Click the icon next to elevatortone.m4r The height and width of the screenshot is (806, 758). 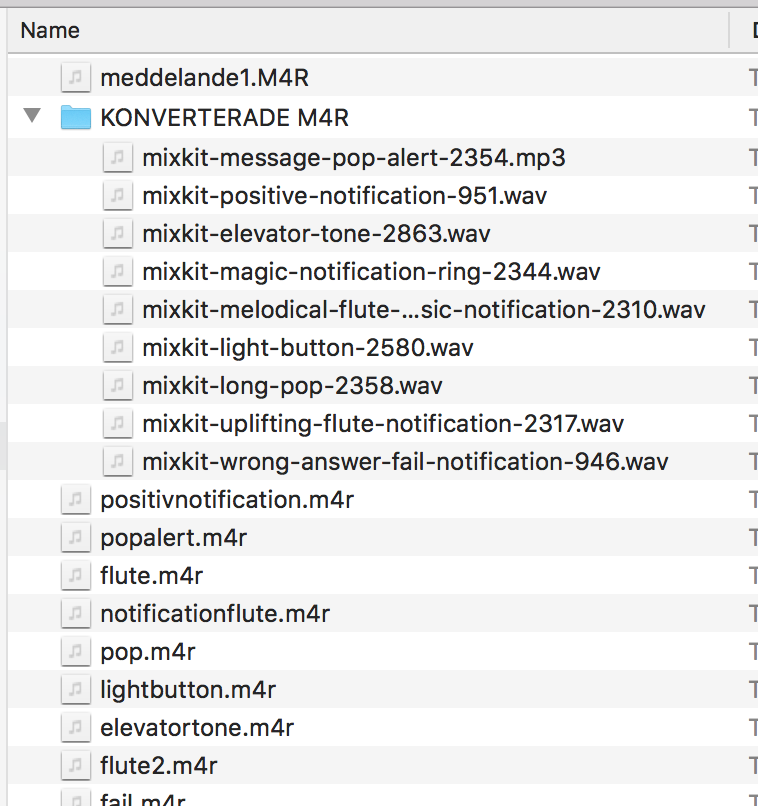coord(75,727)
